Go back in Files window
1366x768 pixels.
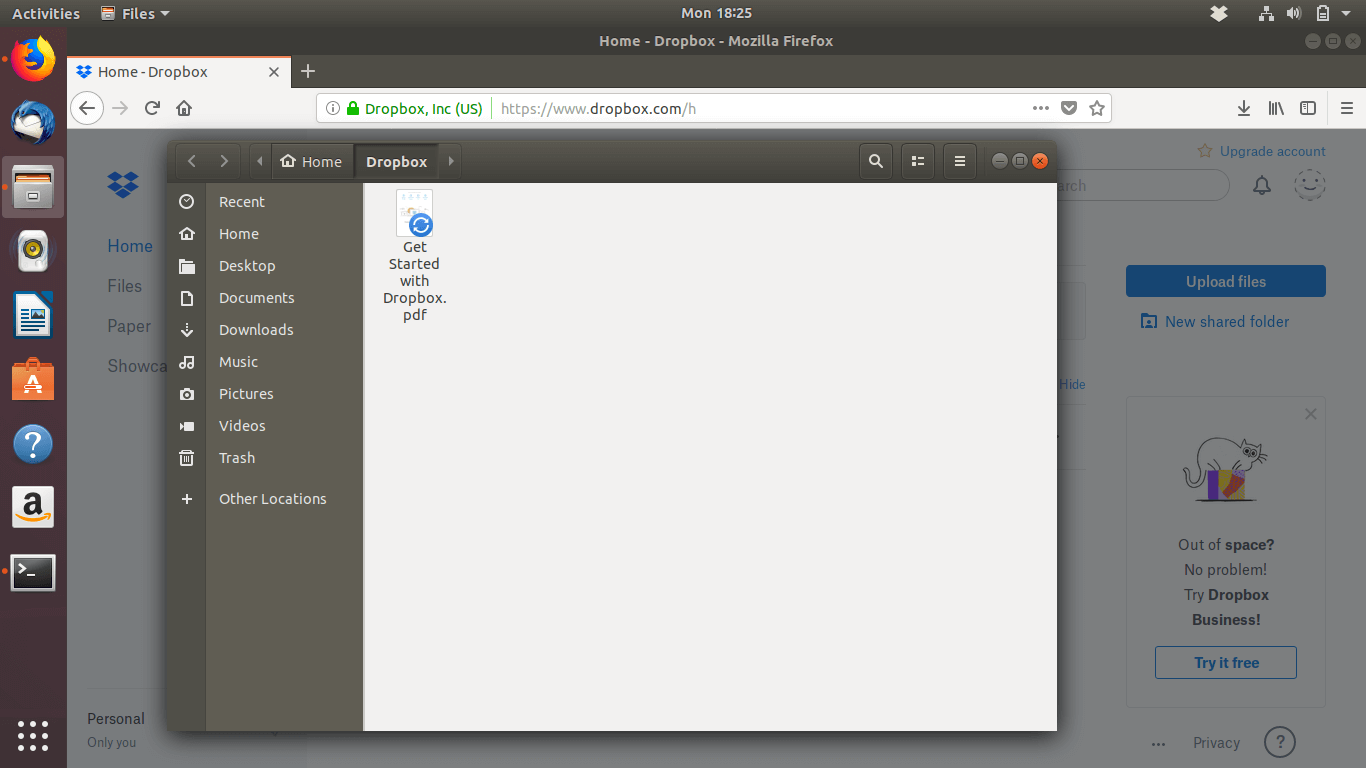[x=192, y=161]
